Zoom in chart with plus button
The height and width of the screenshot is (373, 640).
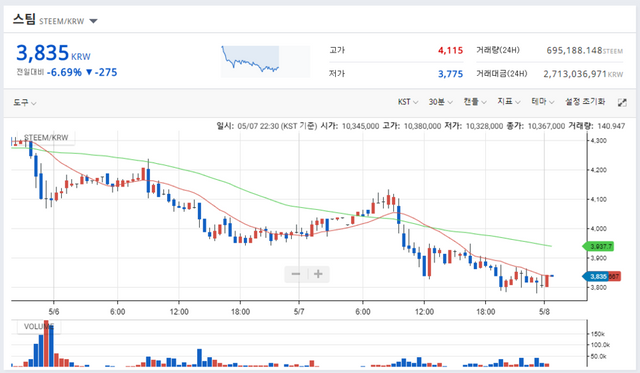pyautogui.click(x=318, y=274)
